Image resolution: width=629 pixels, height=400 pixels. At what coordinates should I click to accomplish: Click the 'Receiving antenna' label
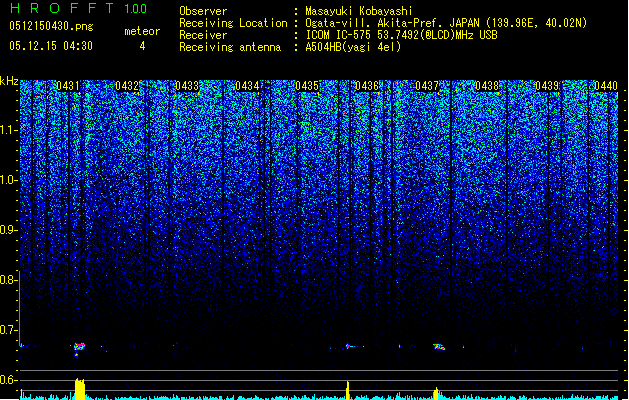[230, 47]
